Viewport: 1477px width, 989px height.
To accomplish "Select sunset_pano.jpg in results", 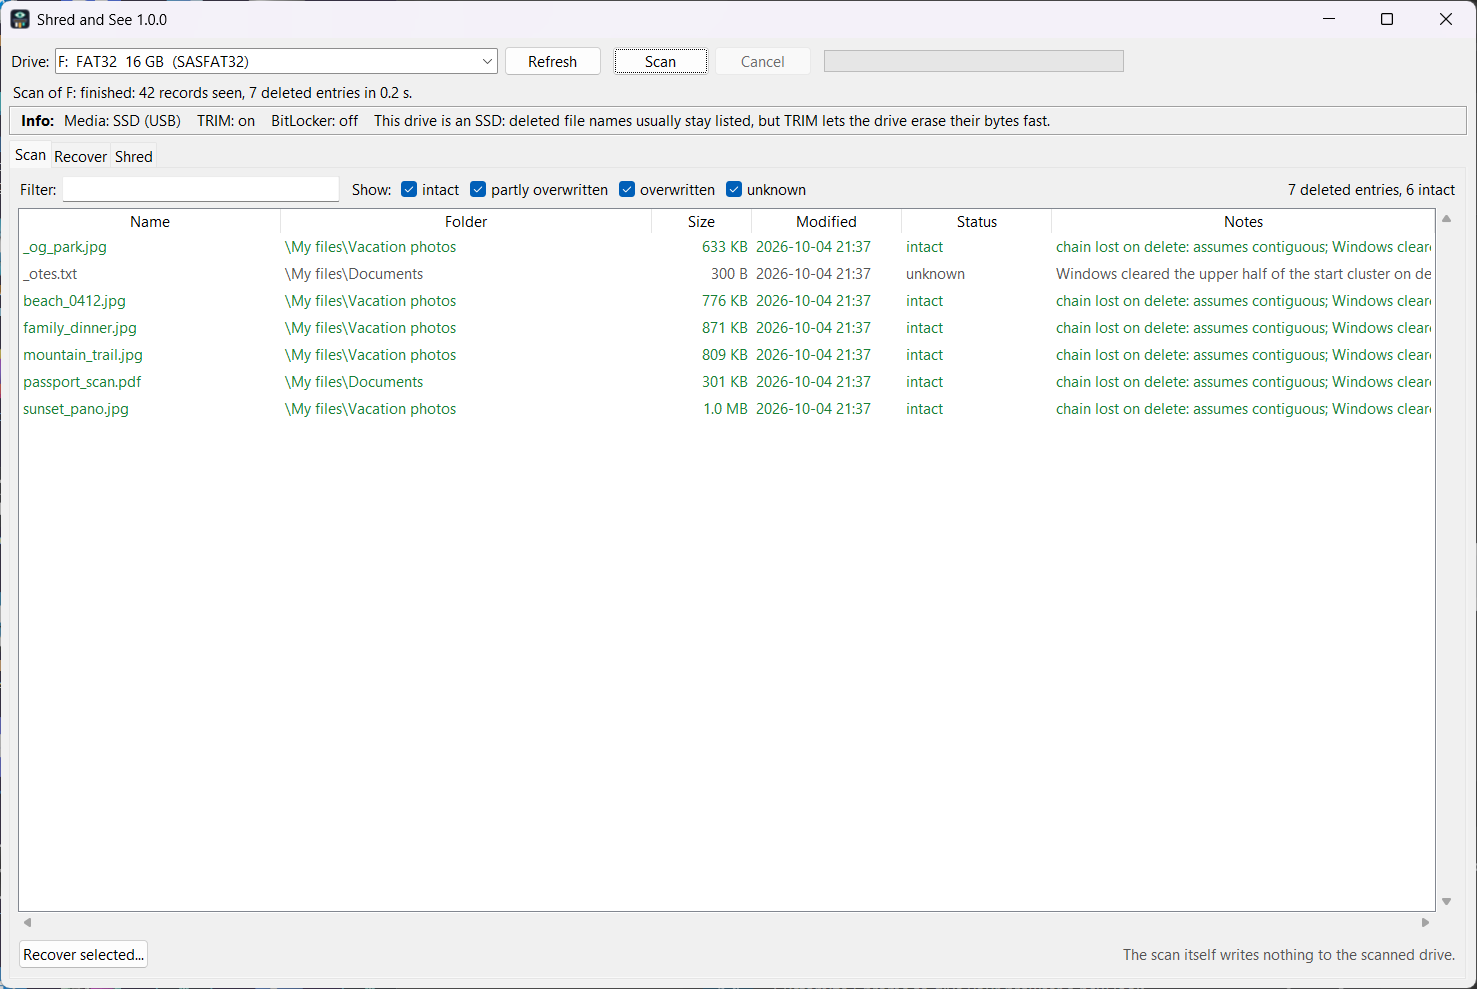I will point(727,409).
